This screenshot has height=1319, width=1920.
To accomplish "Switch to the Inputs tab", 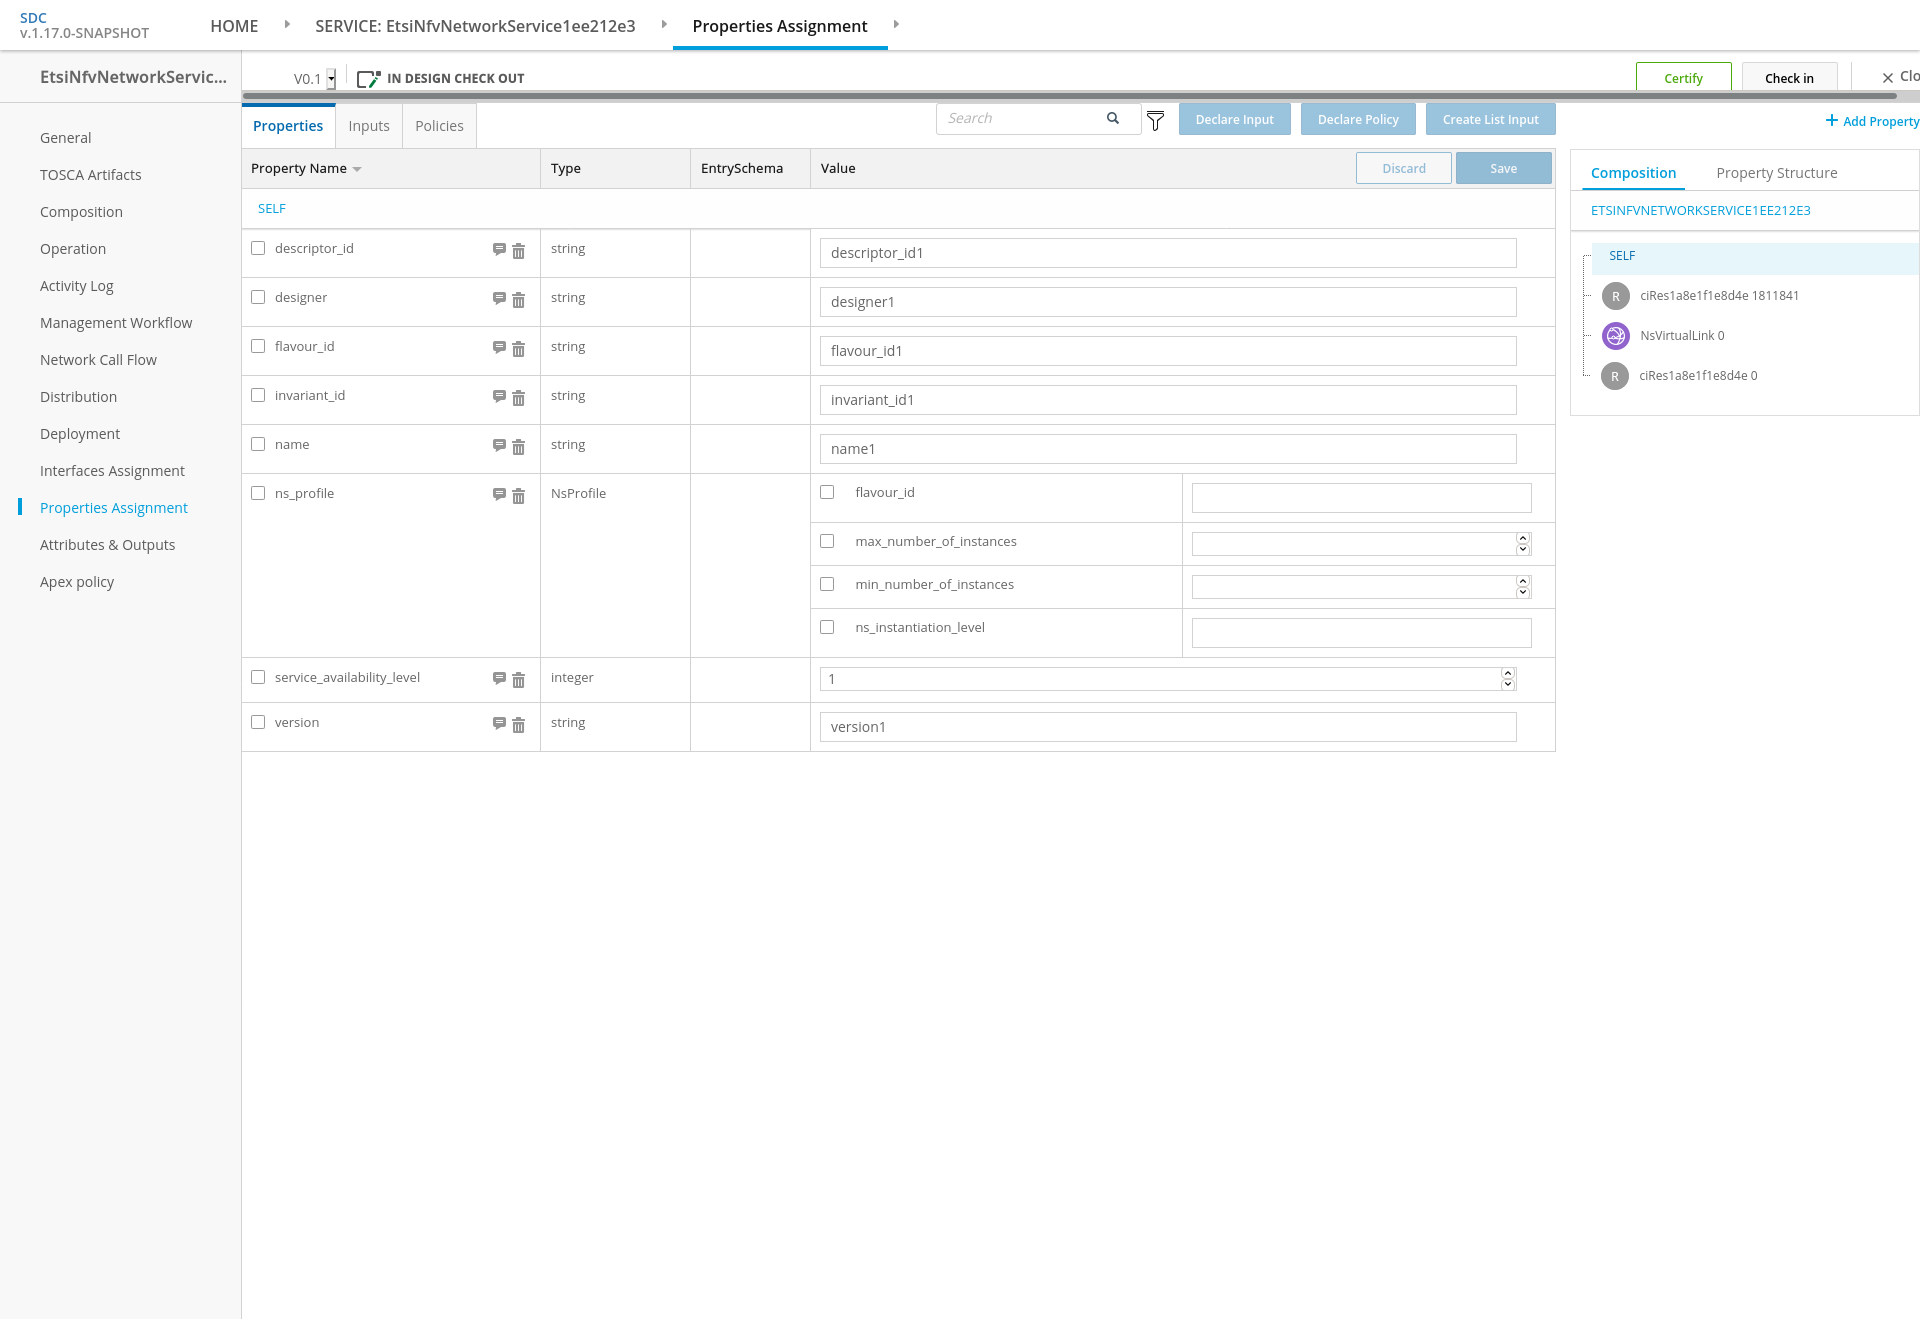I will (369, 126).
